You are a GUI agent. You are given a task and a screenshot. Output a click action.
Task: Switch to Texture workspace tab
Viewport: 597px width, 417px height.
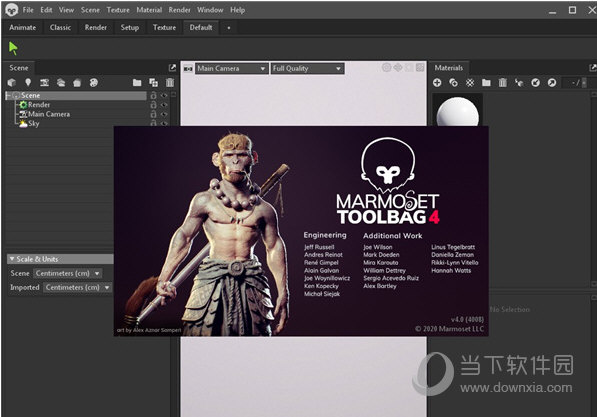point(164,28)
